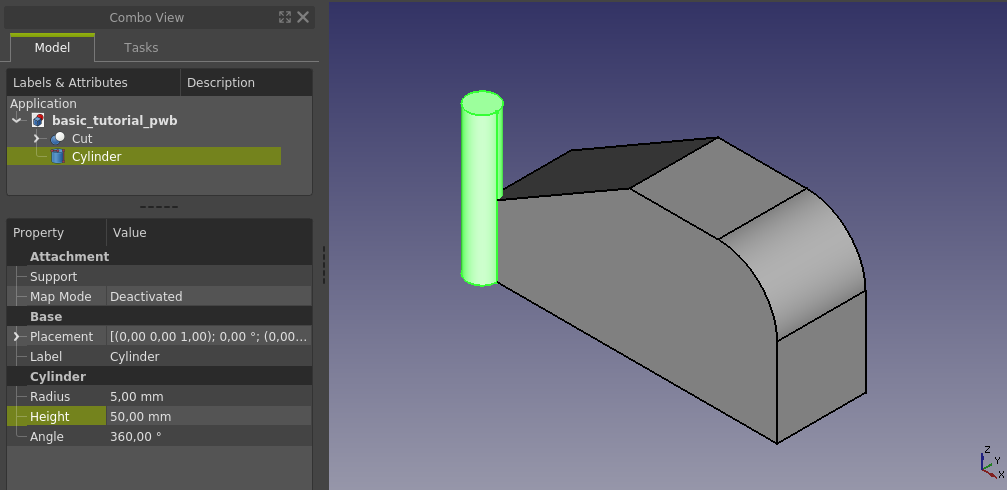The image size is (1007, 490).
Task: Click the XYZ axis cross indicator
Action: (992, 462)
